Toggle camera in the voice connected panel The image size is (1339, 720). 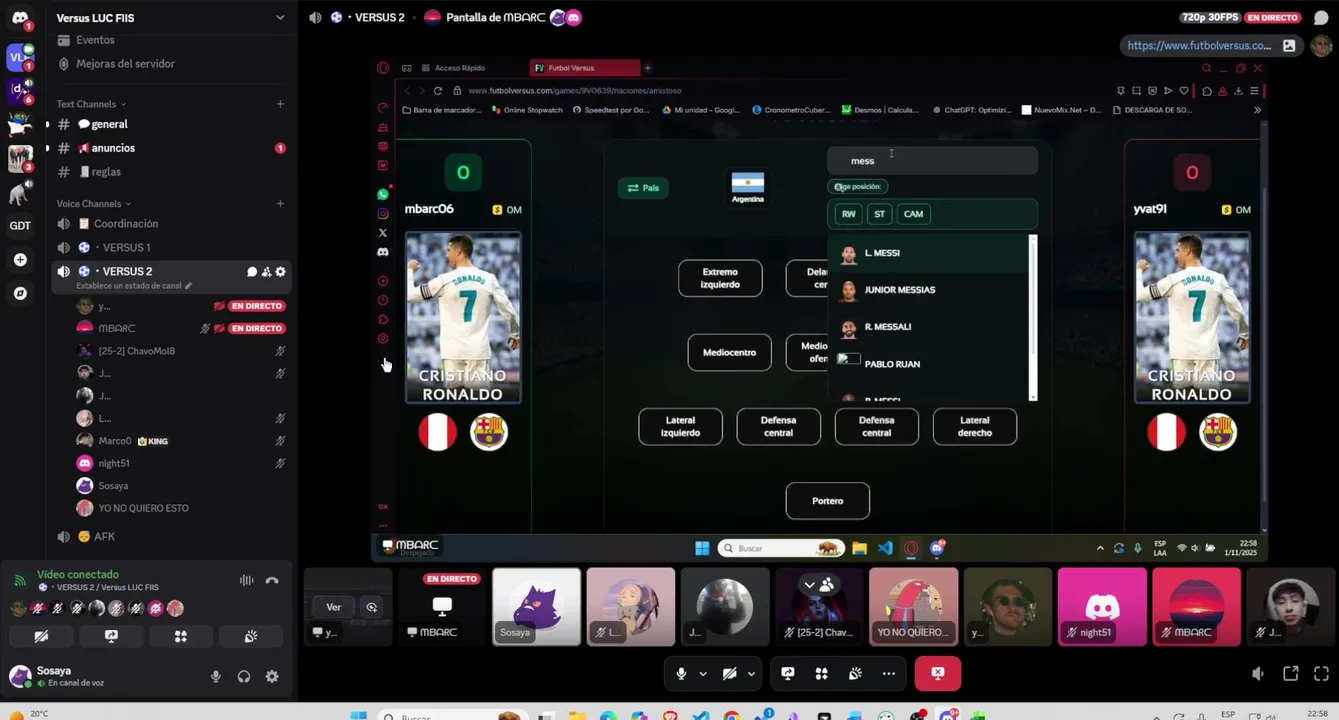coord(41,636)
